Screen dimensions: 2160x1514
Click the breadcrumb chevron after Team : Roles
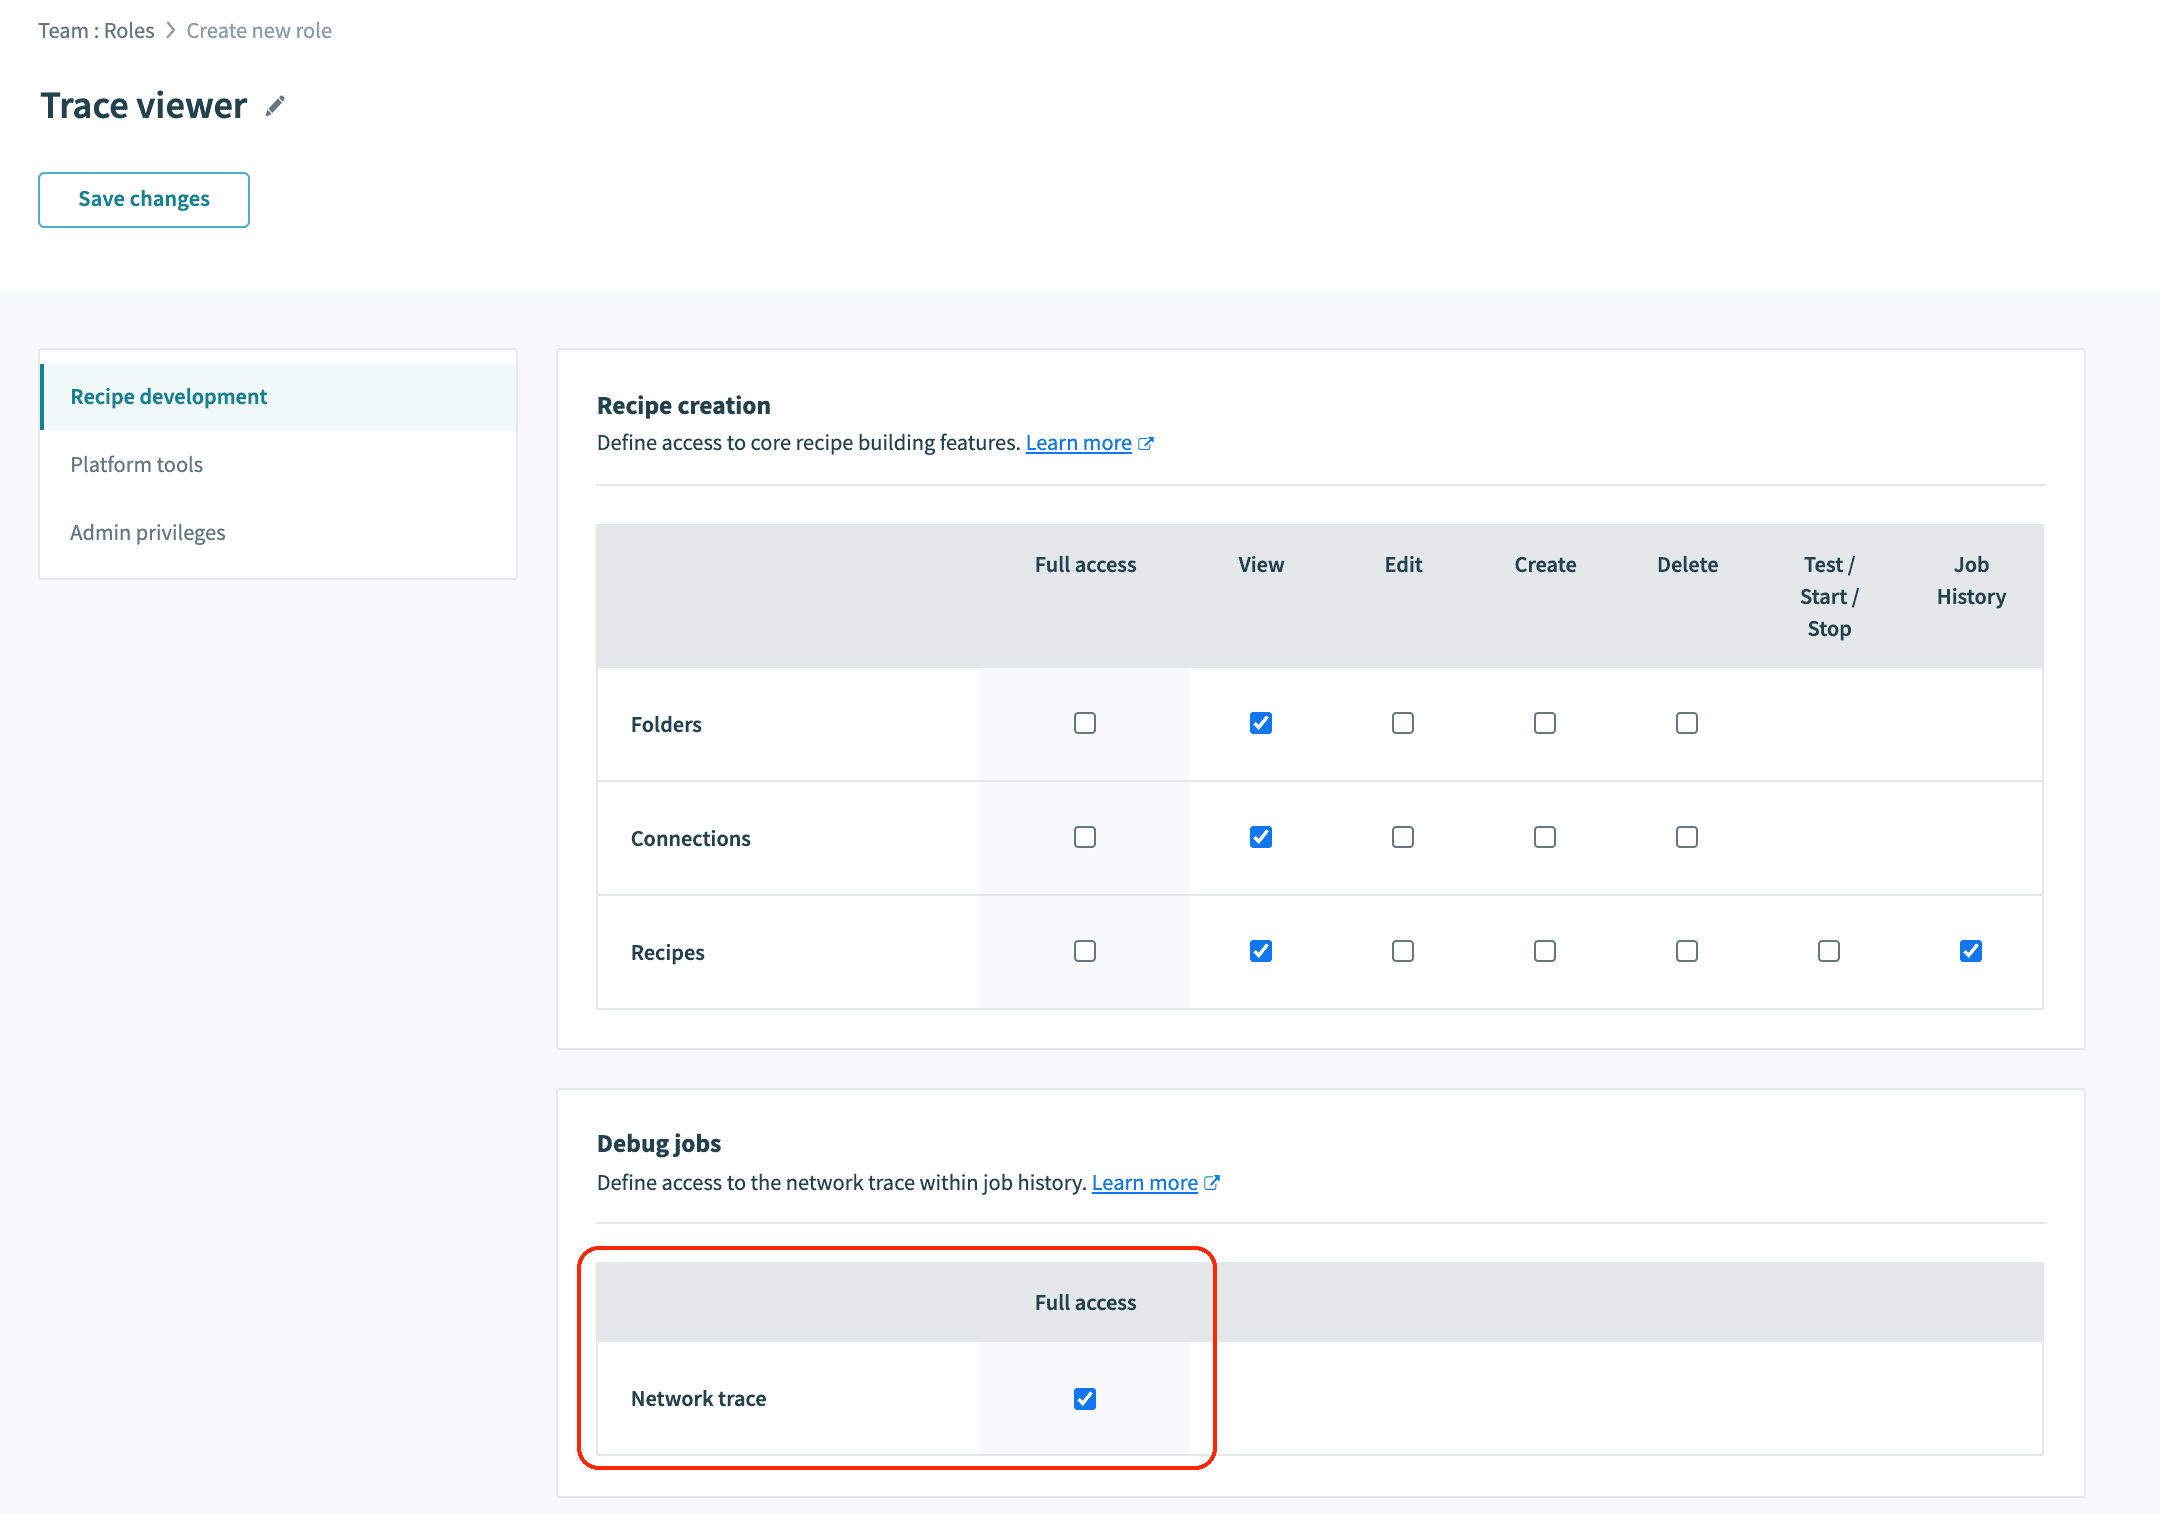[x=169, y=30]
